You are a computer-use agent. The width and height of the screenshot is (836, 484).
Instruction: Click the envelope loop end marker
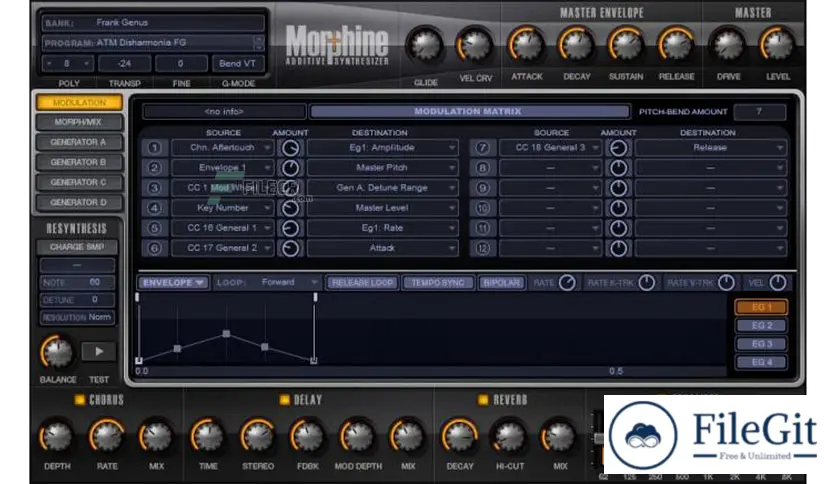click(315, 297)
